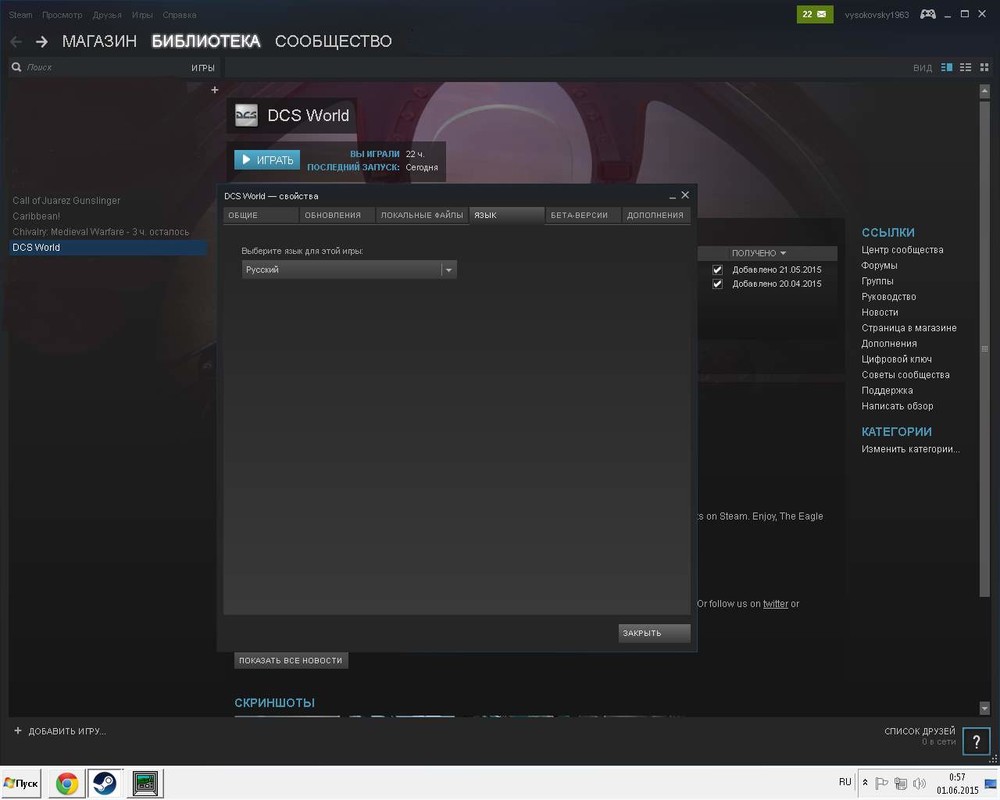Select the grid view mode icon
This screenshot has height=800, width=1000.
984,67
